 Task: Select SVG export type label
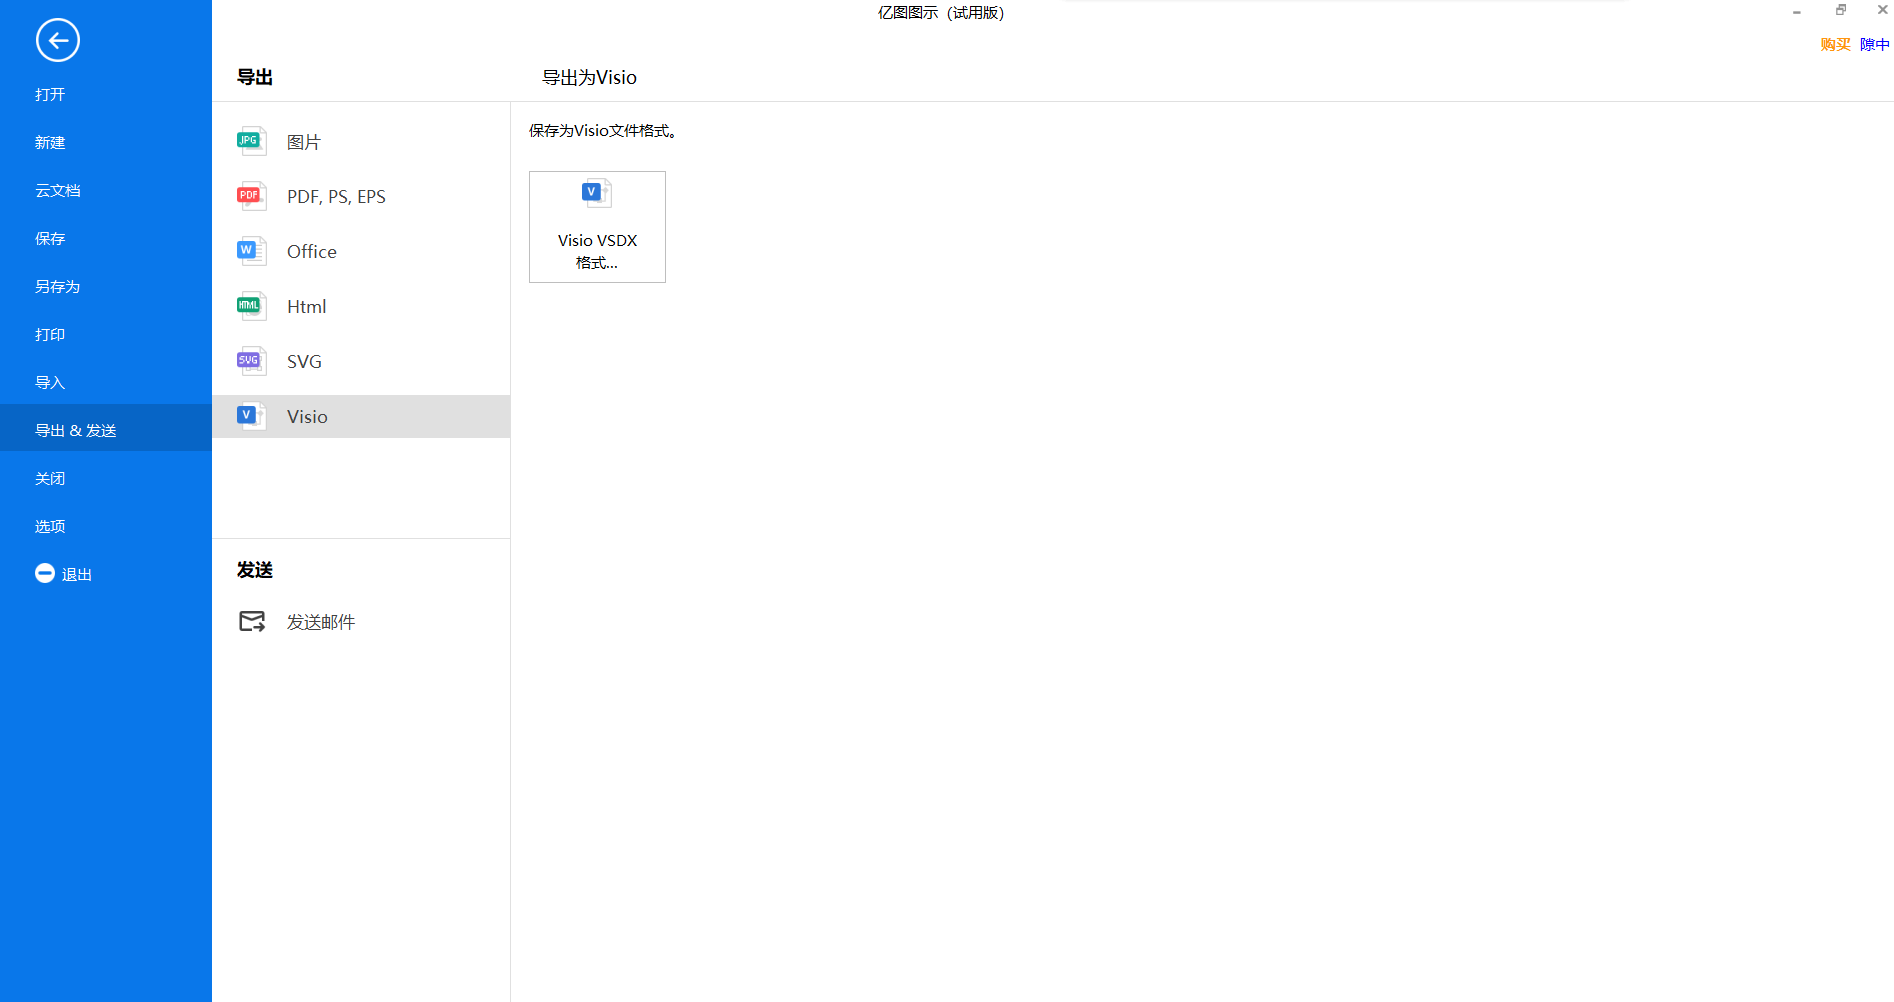tap(304, 362)
